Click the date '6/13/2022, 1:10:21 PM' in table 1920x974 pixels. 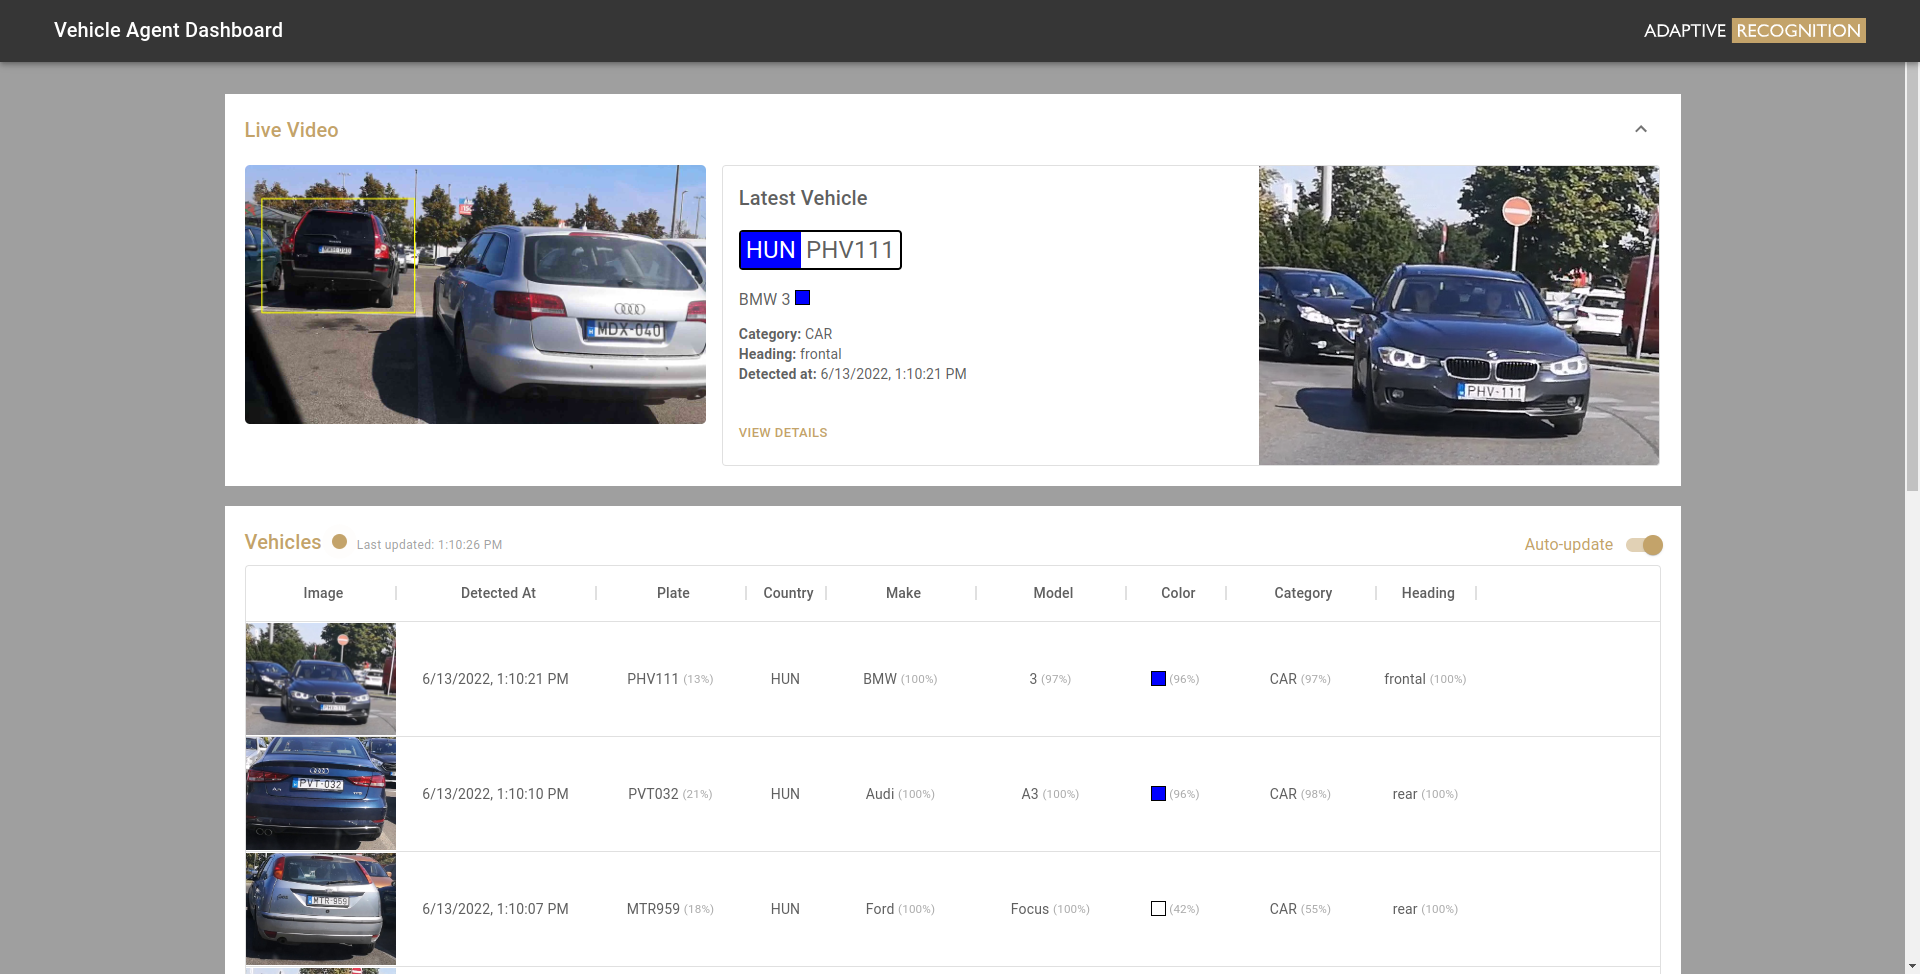coord(495,679)
